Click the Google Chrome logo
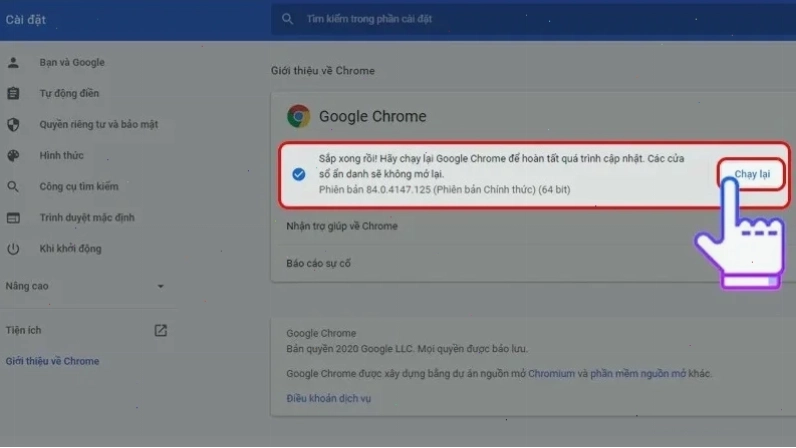 298,116
